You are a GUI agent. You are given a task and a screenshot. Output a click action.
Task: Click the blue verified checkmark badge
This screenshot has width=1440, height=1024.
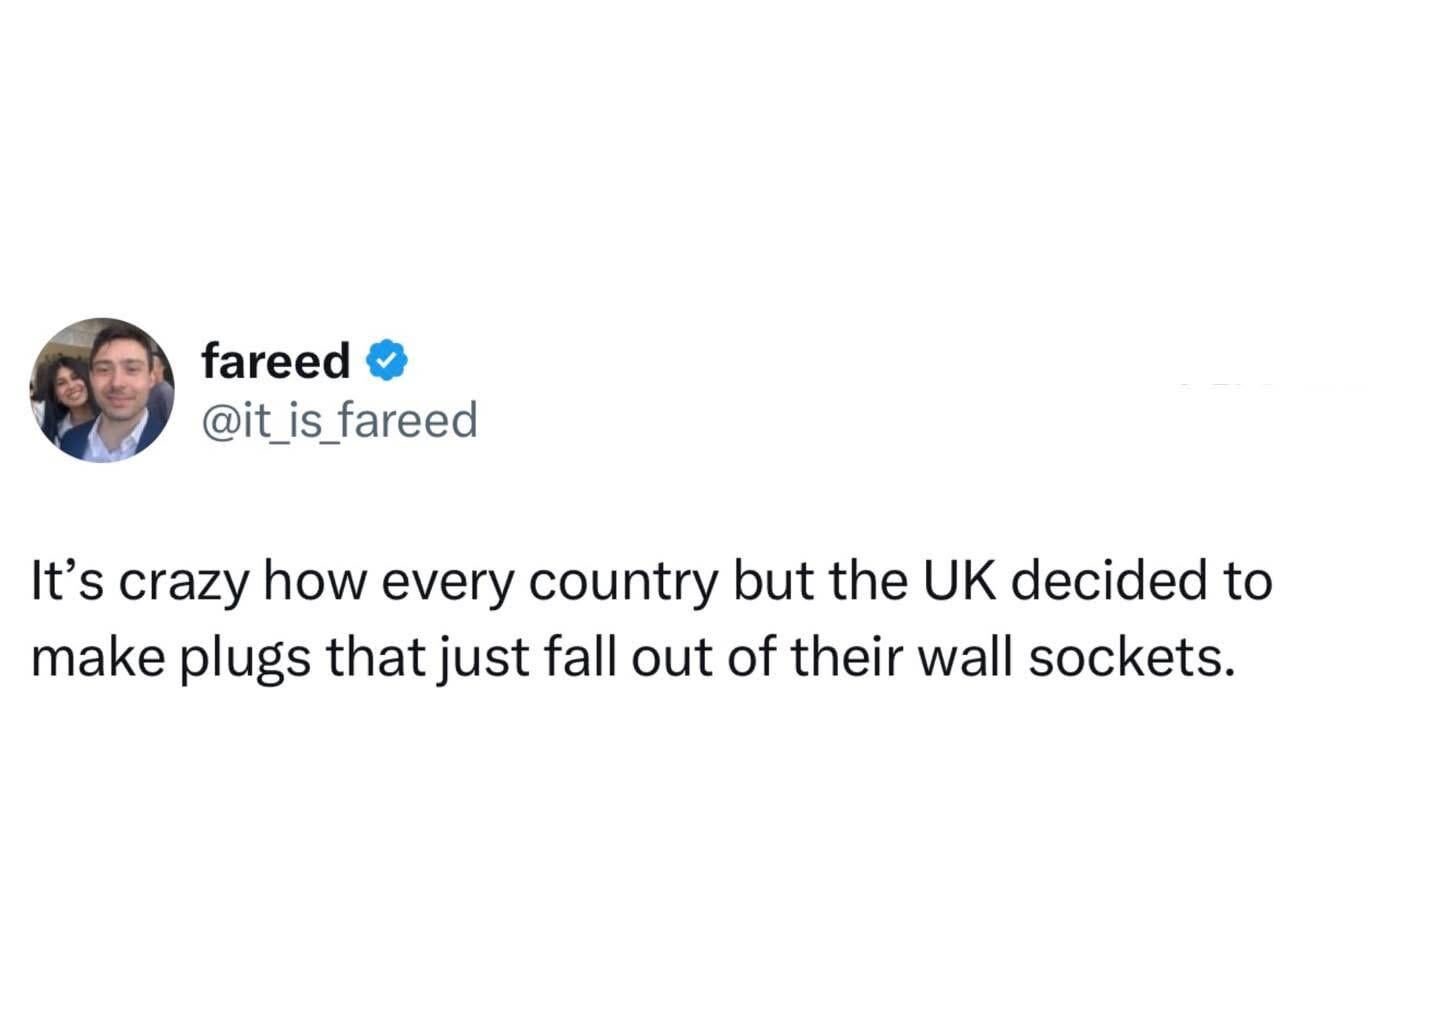388,361
